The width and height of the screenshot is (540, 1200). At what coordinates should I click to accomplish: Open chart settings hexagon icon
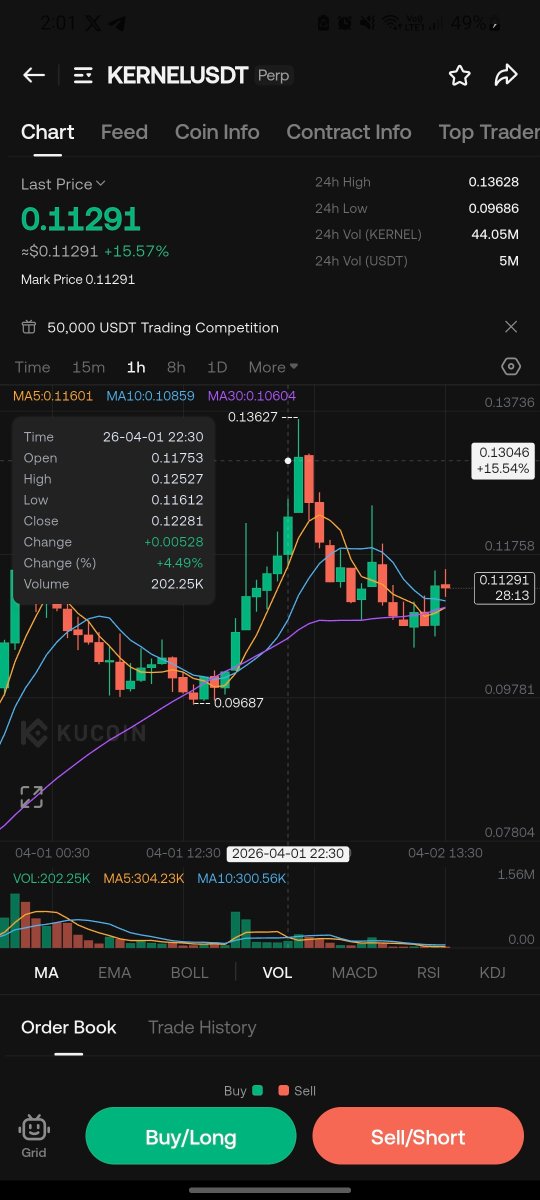[x=511, y=367]
